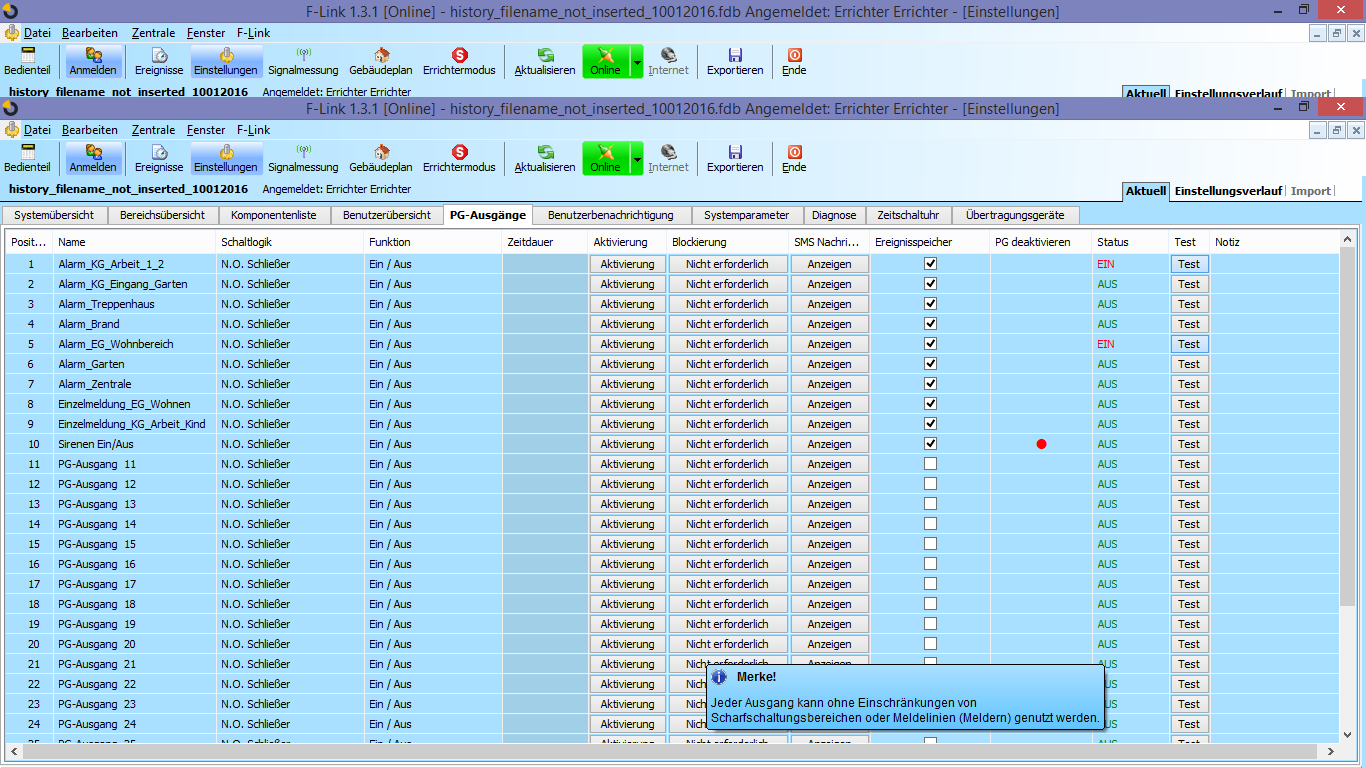Screen dimensions: 1366x768
Task: Uncheck Ereignisspeicher for Alarm_Brand
Action: [x=930, y=324]
